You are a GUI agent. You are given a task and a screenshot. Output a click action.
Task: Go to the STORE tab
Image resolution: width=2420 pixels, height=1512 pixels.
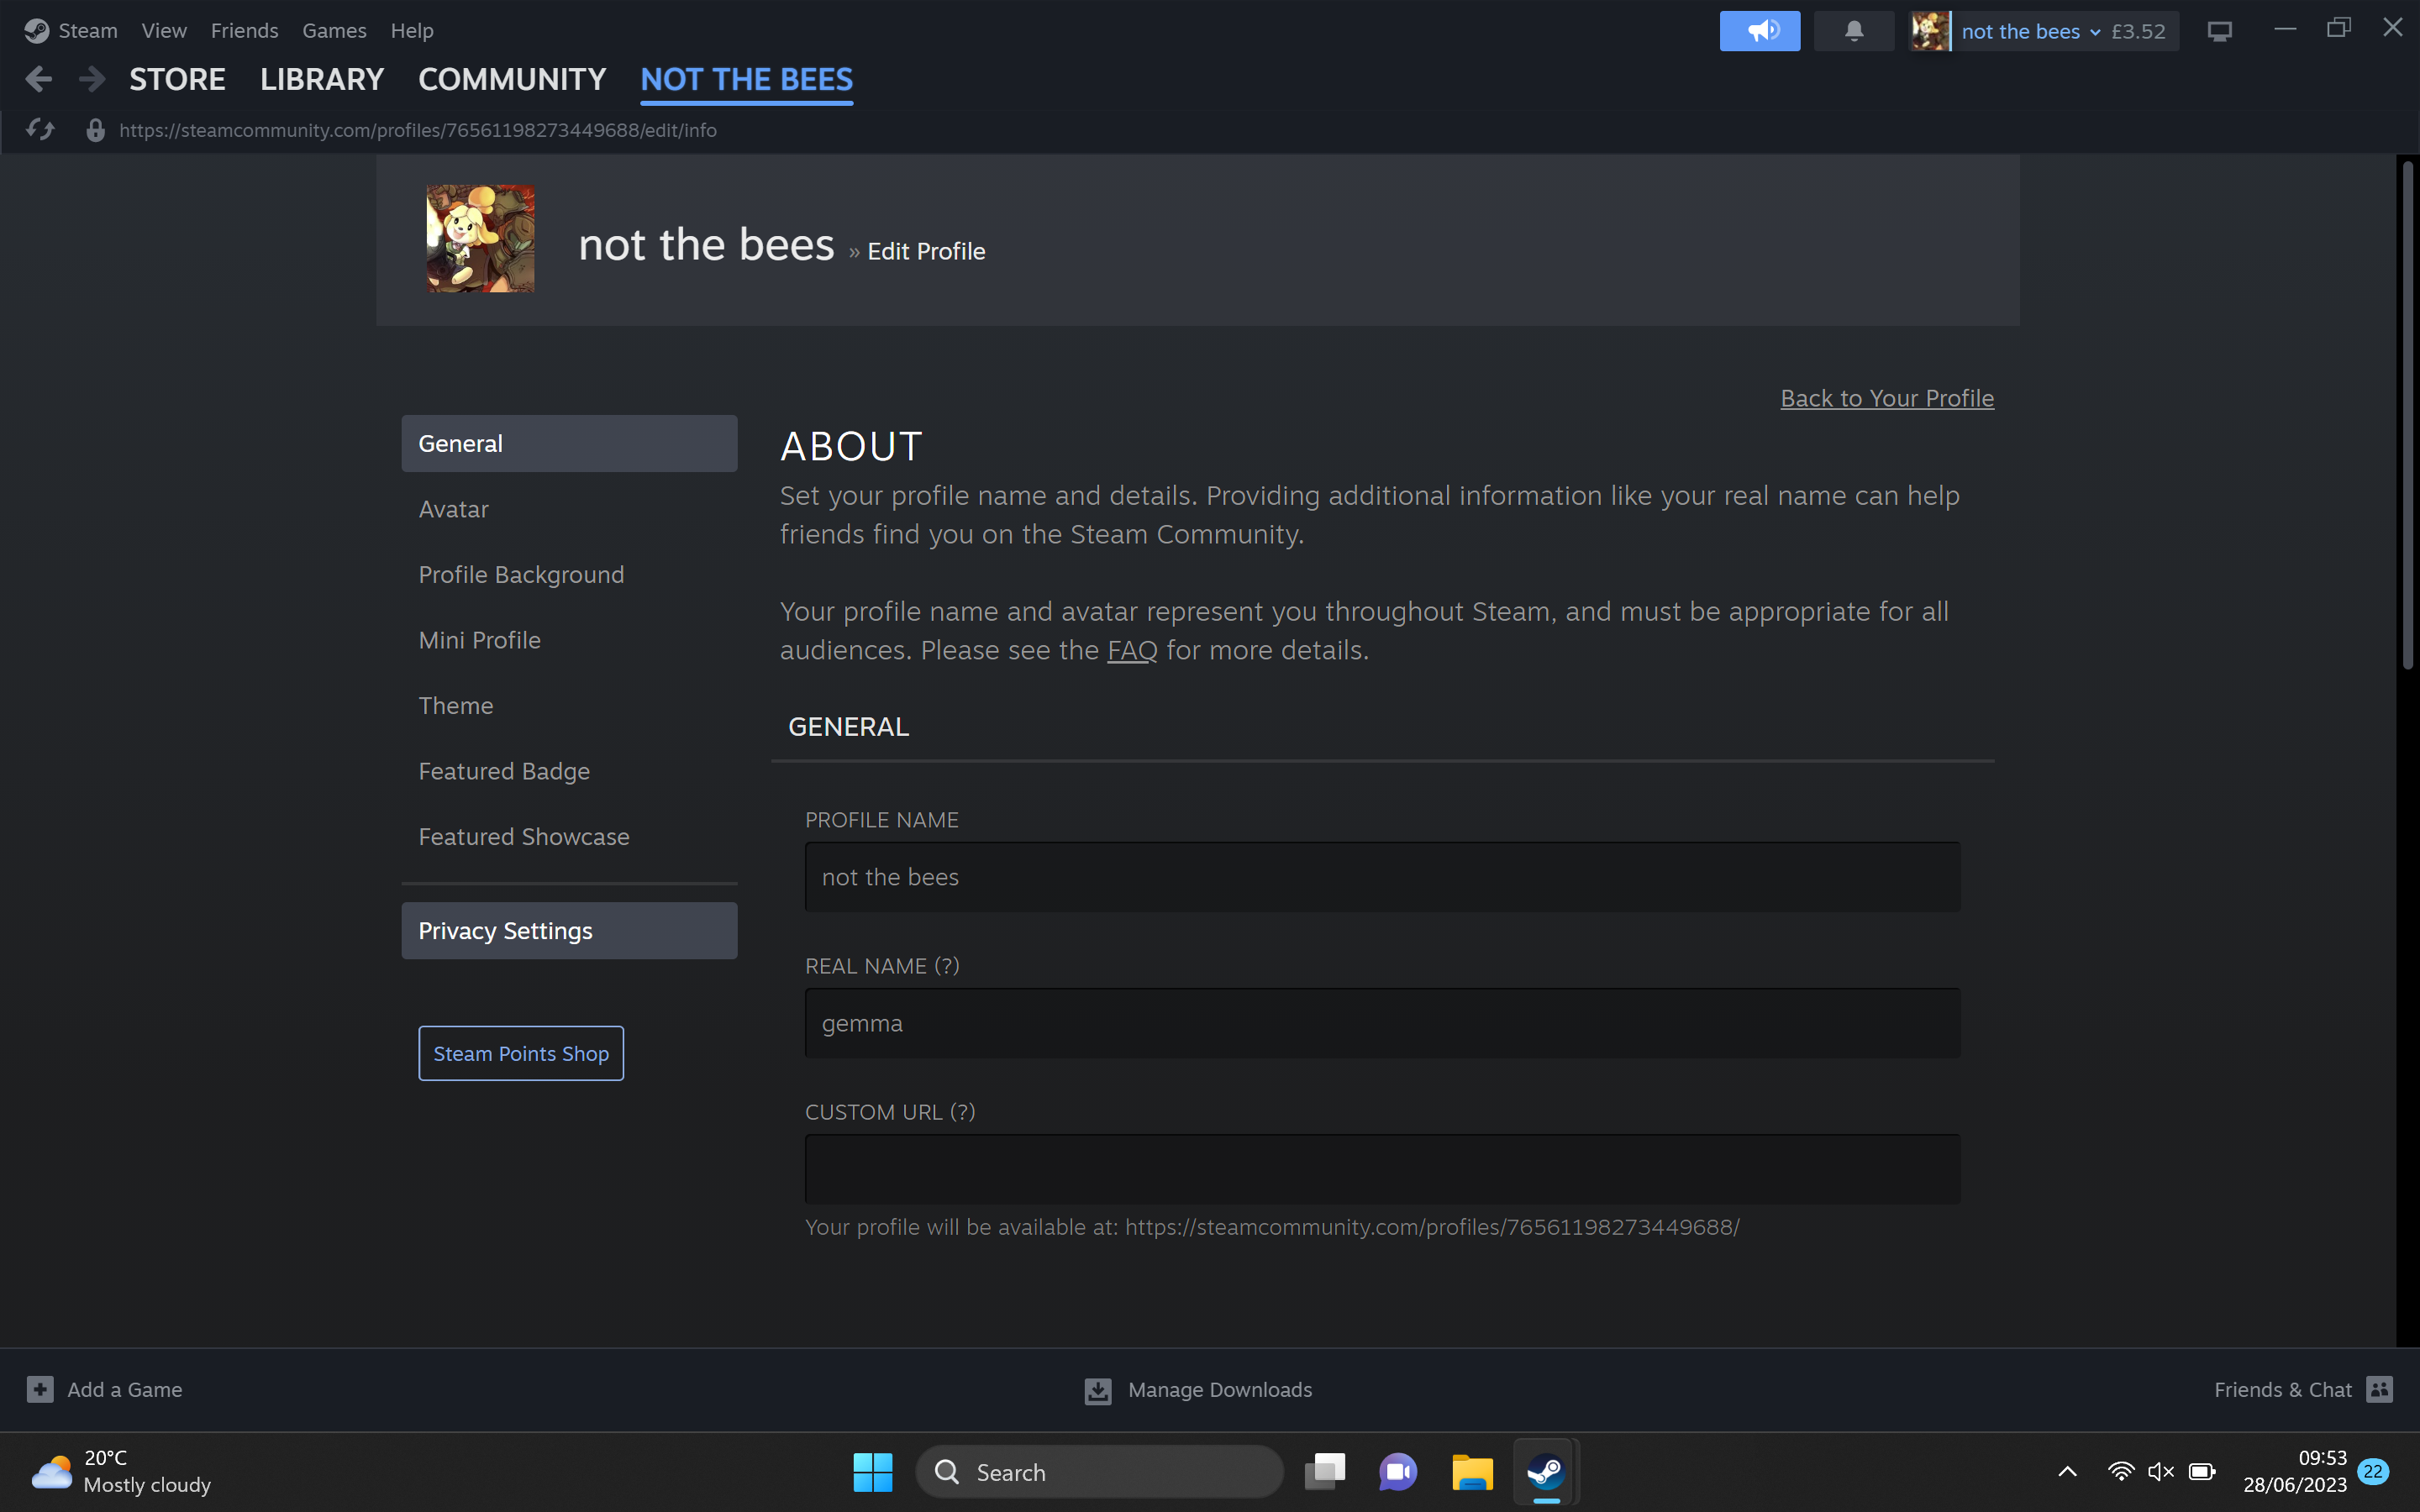[x=177, y=79]
